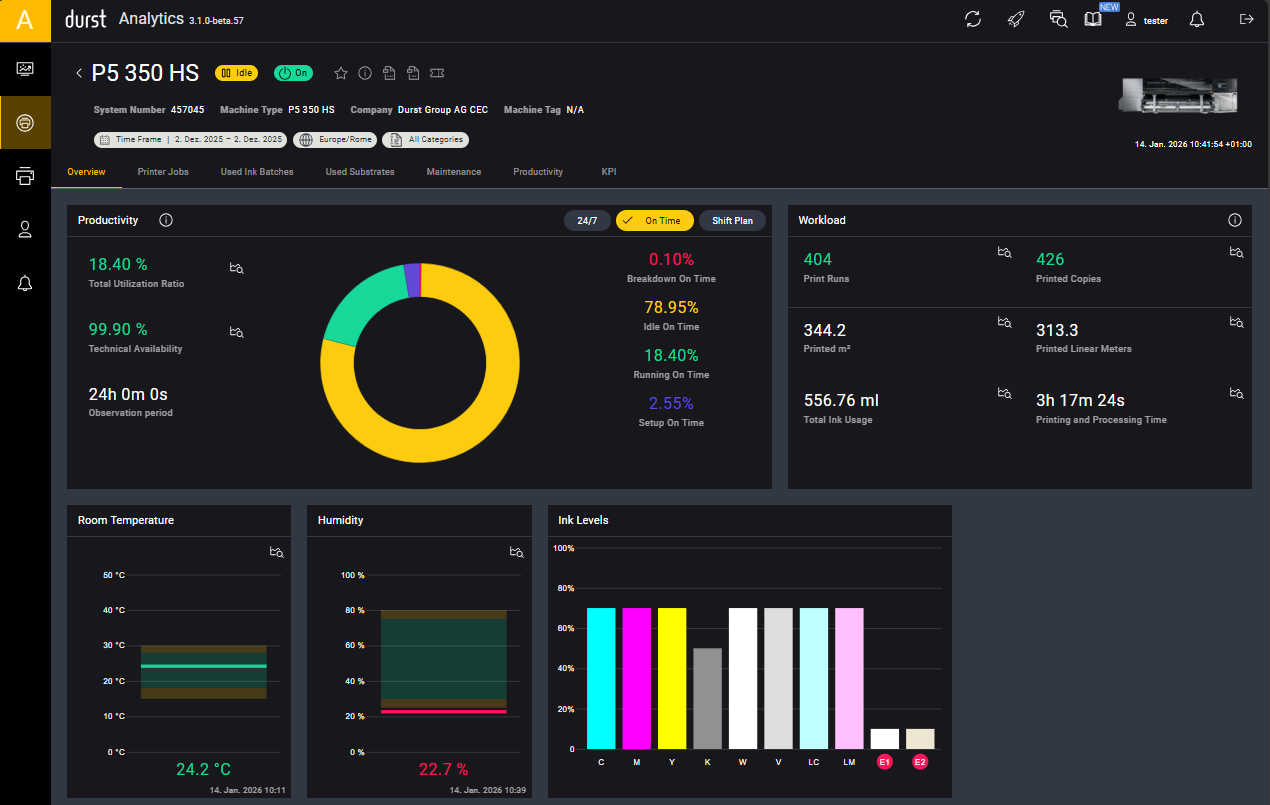Switch to the Maintenance tab
Image resolution: width=1270 pixels, height=805 pixels.
pyautogui.click(x=453, y=172)
